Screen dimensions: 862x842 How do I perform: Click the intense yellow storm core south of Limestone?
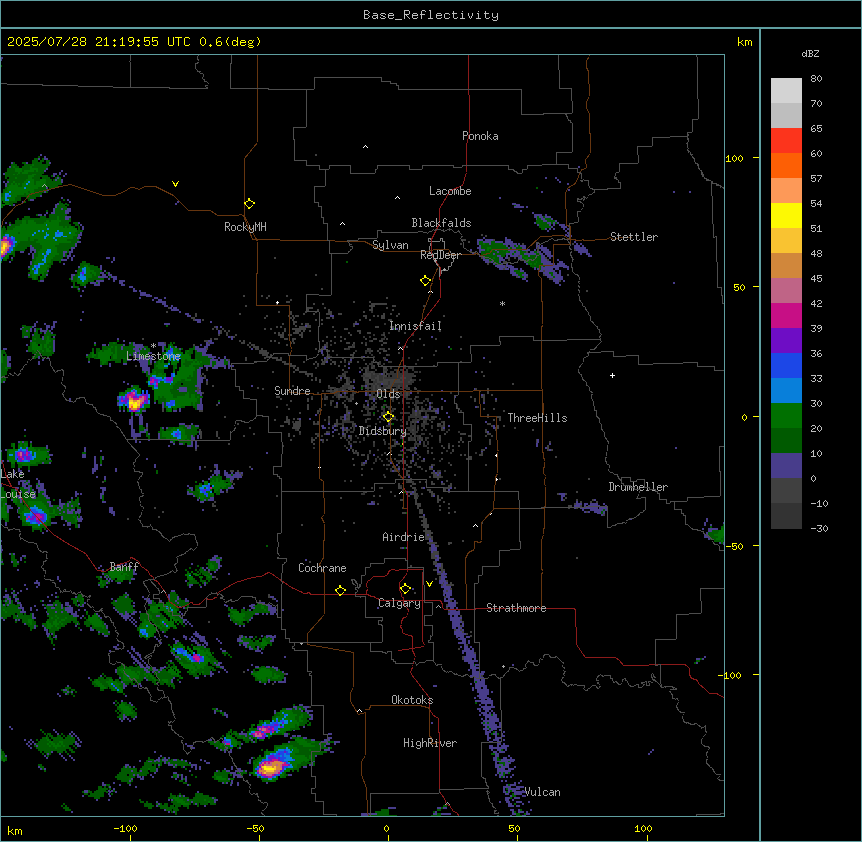(x=135, y=402)
